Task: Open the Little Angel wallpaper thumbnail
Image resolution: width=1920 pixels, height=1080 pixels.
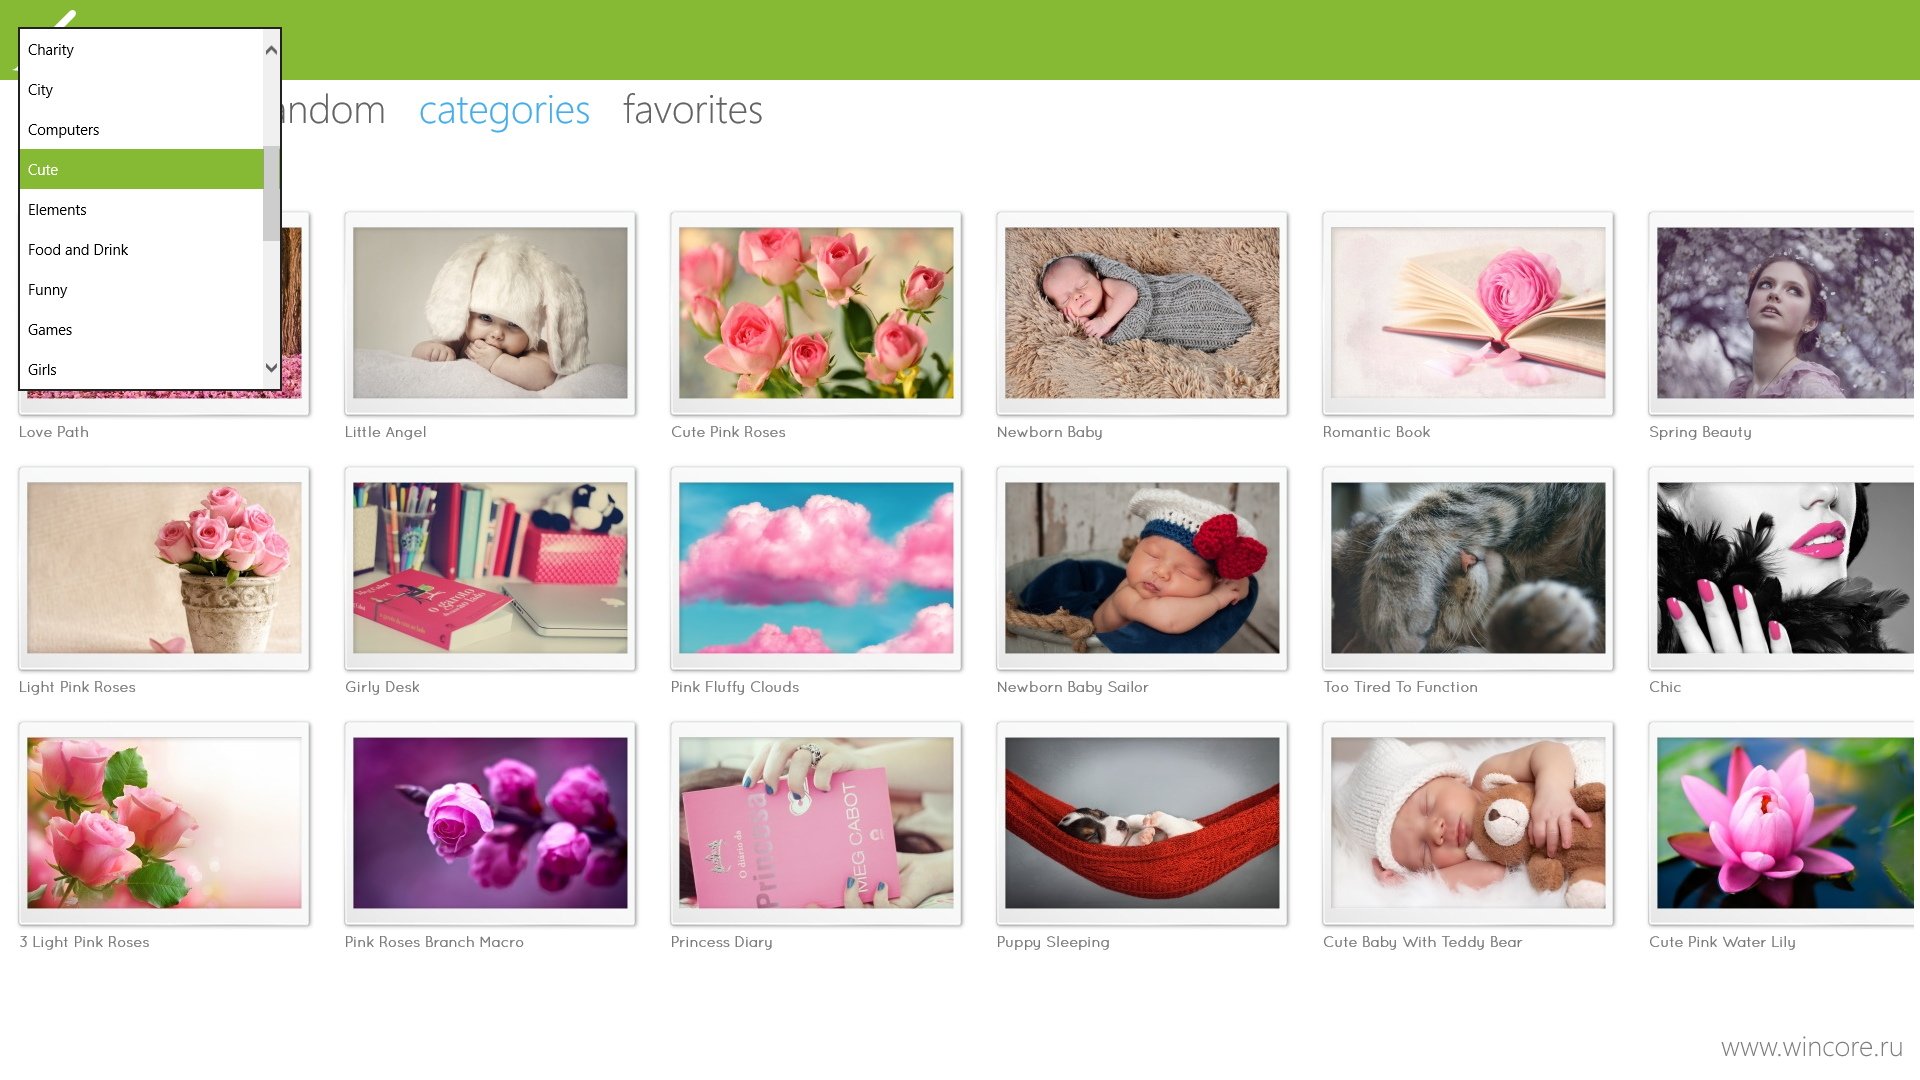Action: coord(490,313)
